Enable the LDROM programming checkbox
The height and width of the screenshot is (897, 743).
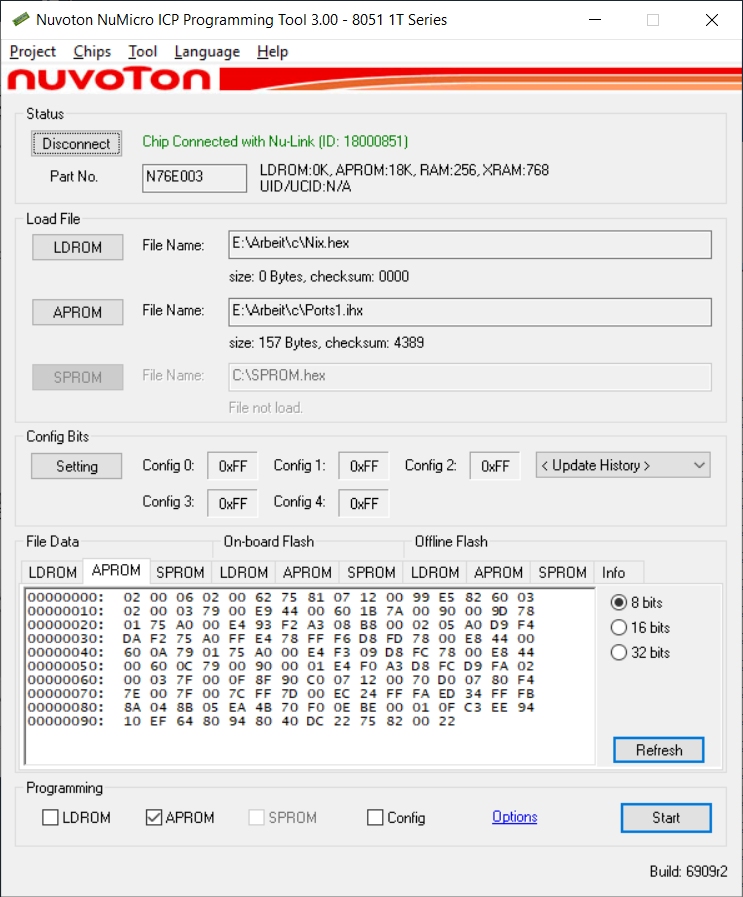tap(51, 818)
